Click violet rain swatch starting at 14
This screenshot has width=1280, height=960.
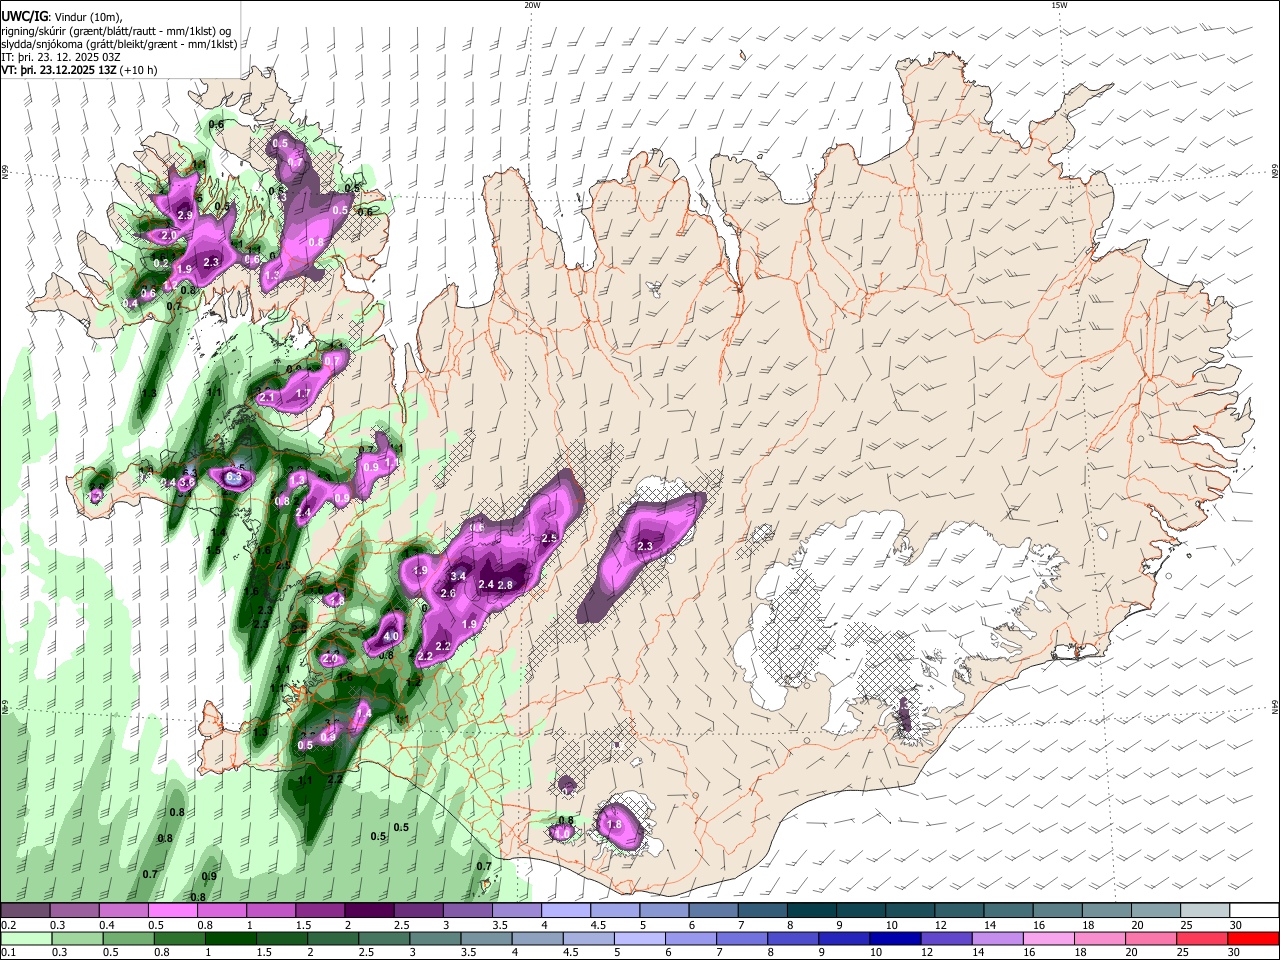point(998,938)
